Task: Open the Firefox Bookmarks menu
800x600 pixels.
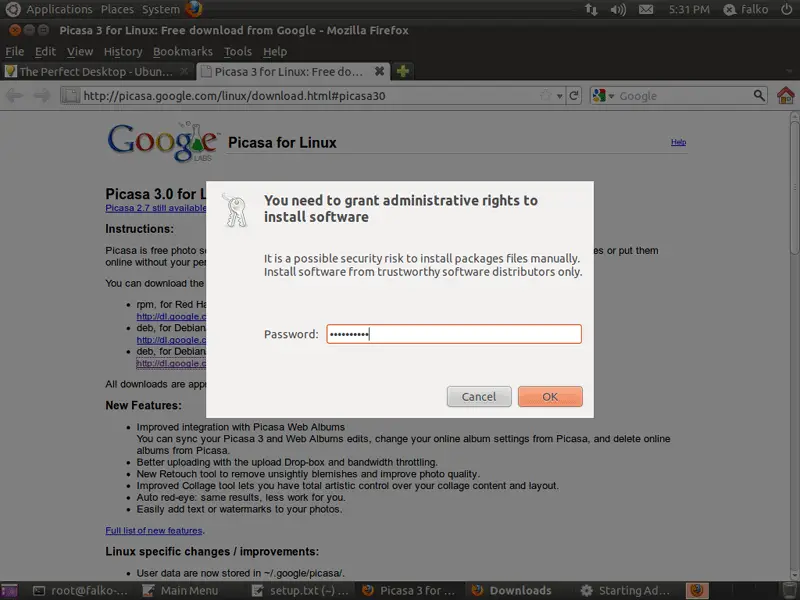Action: pos(183,52)
